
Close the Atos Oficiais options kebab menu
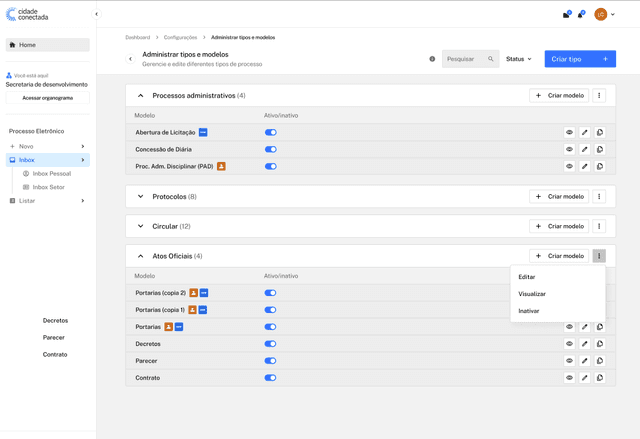coord(599,256)
